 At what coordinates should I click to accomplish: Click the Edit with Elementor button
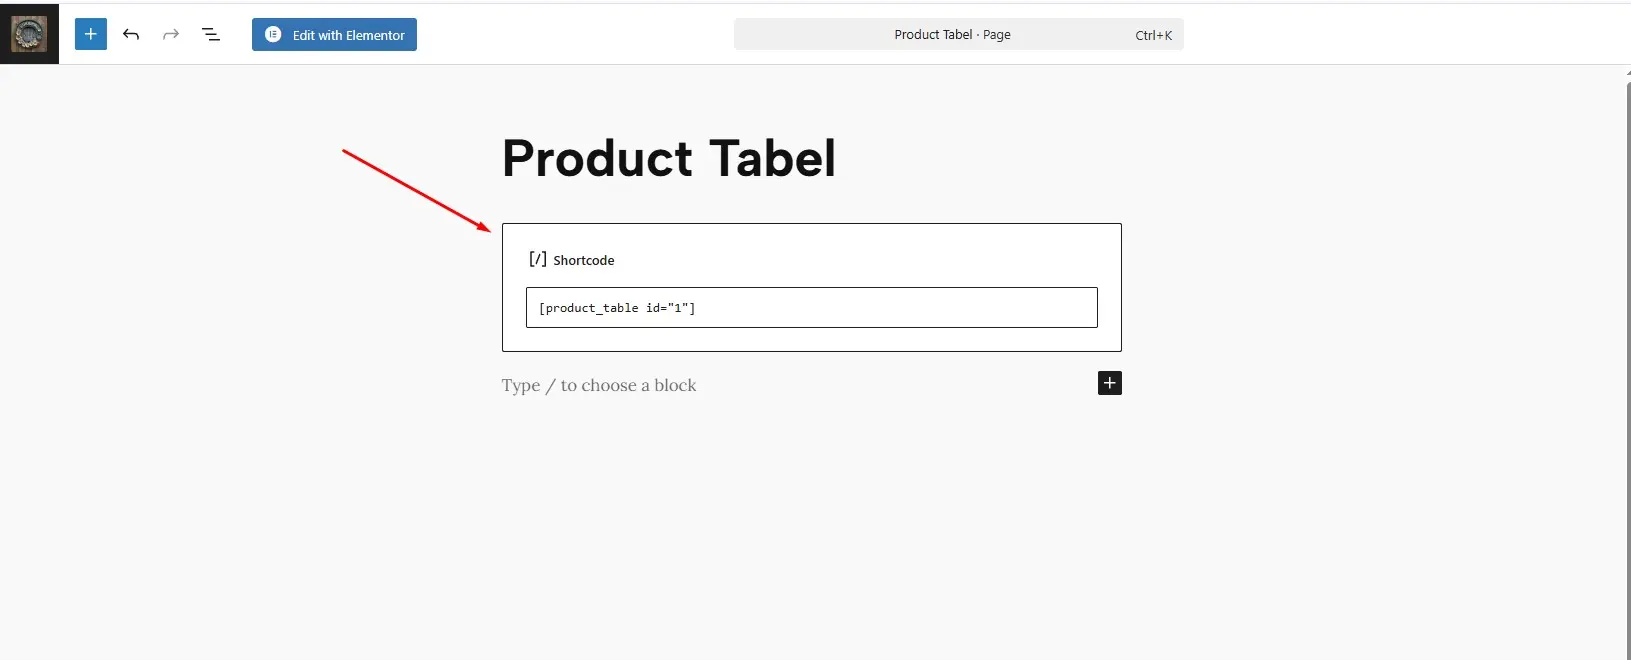point(334,34)
